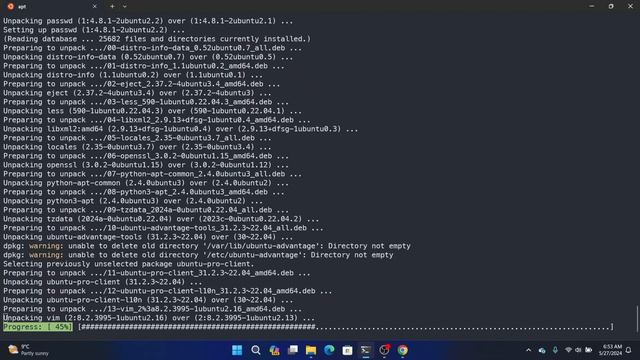Close the apt tab
Image resolution: width=640 pixels, height=360 pixels.
pos(94,6)
